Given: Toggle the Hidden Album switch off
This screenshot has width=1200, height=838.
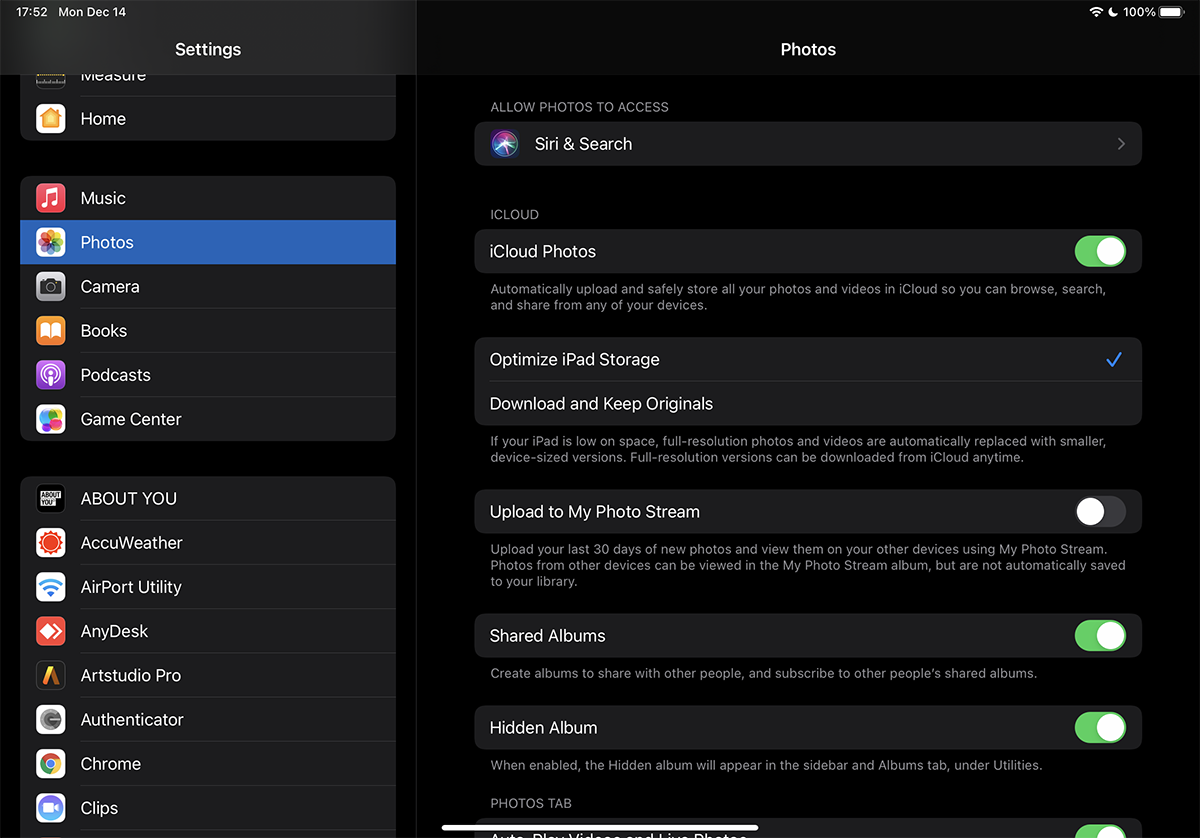Looking at the screenshot, I should tap(1099, 728).
